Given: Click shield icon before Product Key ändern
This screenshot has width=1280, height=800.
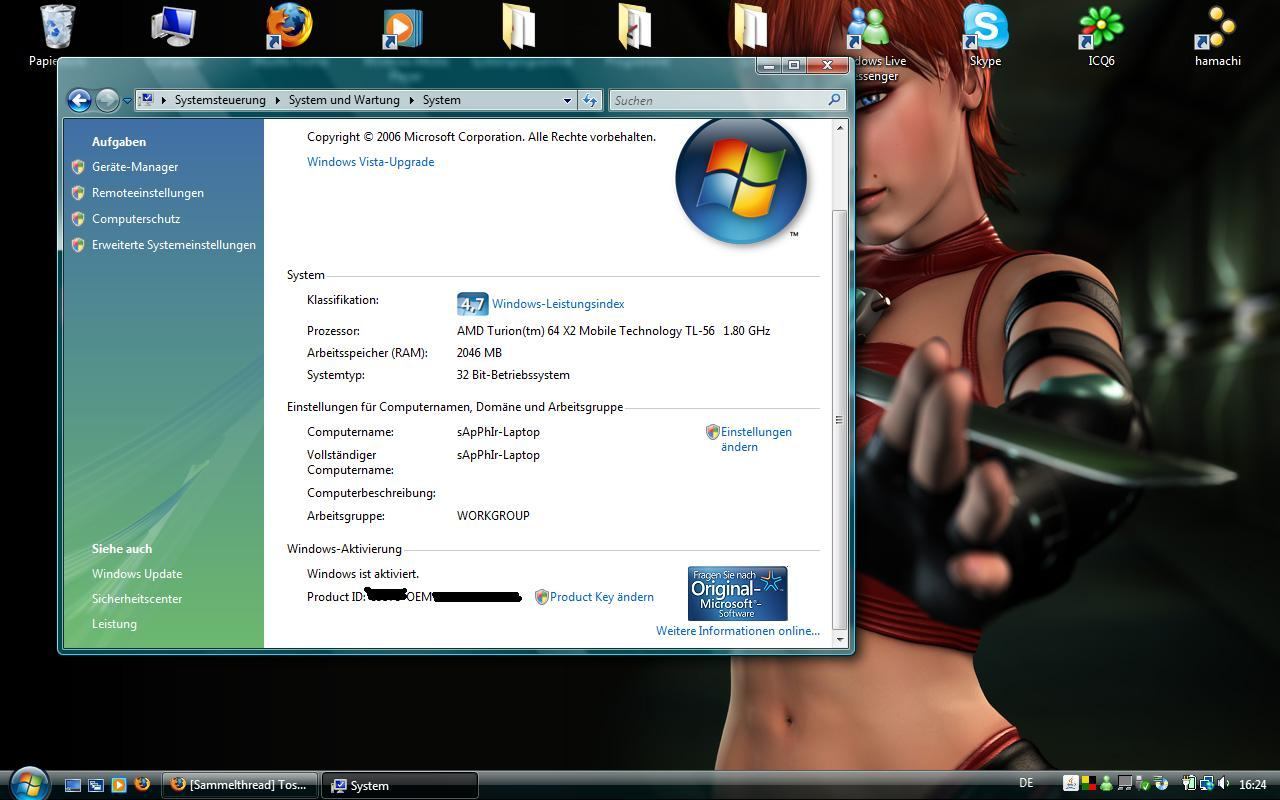Looking at the screenshot, I should coord(542,597).
